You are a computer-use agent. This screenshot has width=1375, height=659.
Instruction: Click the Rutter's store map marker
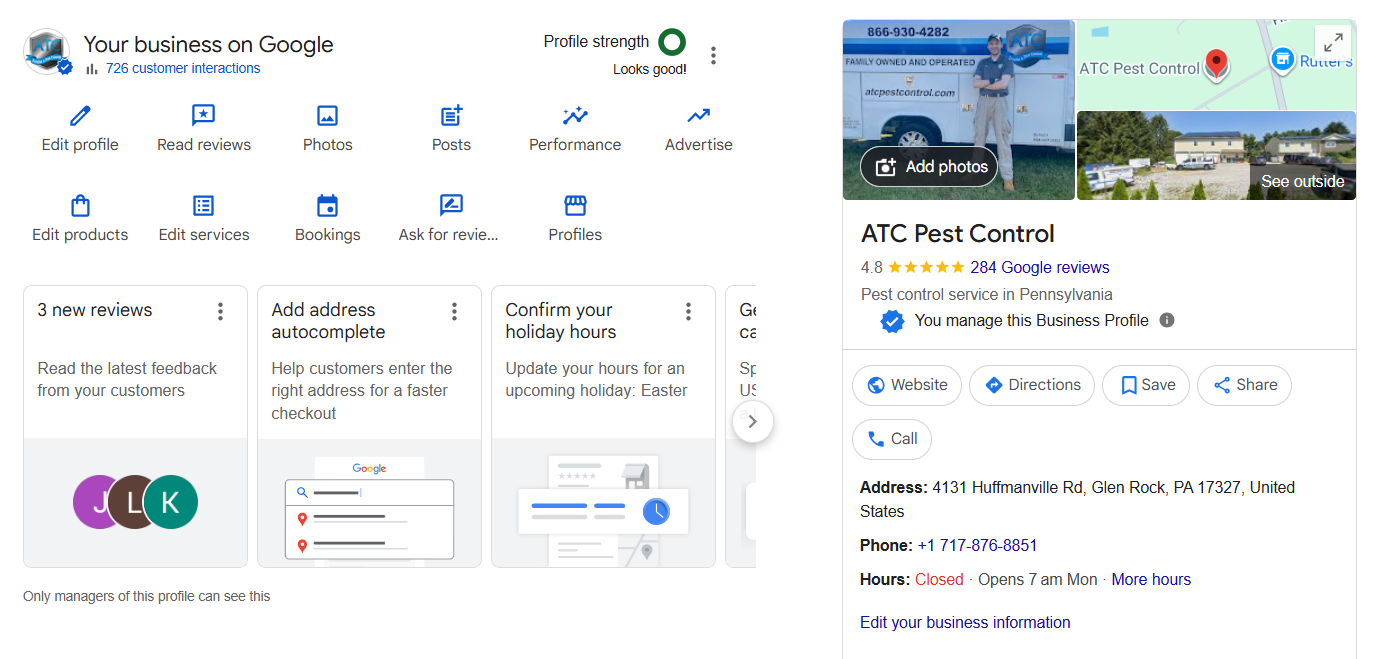1282,60
